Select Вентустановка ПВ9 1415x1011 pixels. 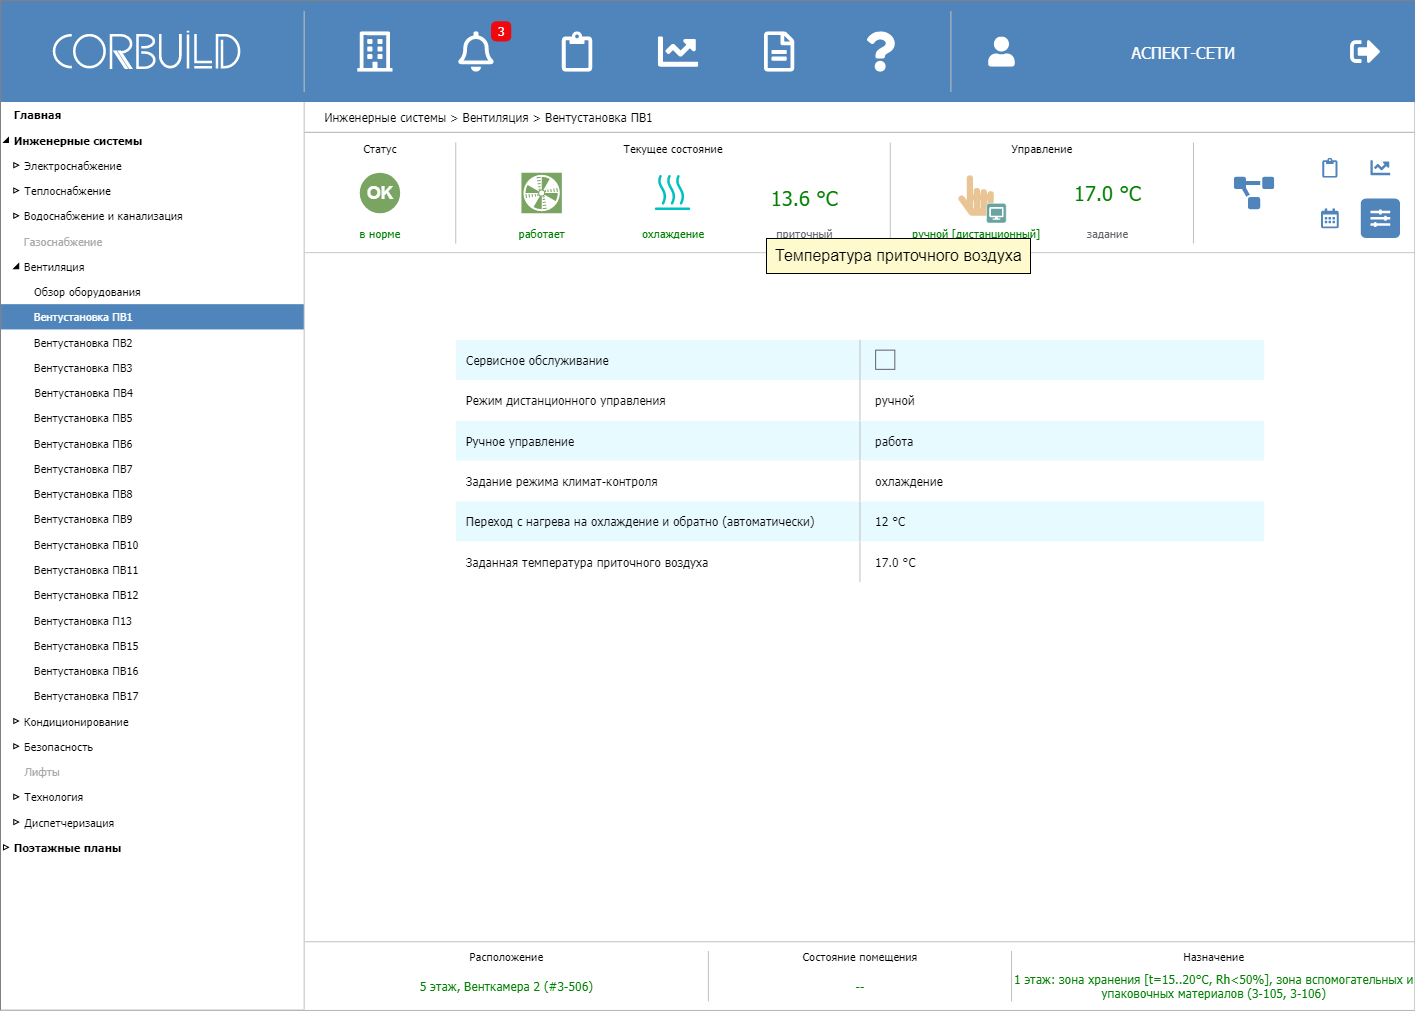83,519
